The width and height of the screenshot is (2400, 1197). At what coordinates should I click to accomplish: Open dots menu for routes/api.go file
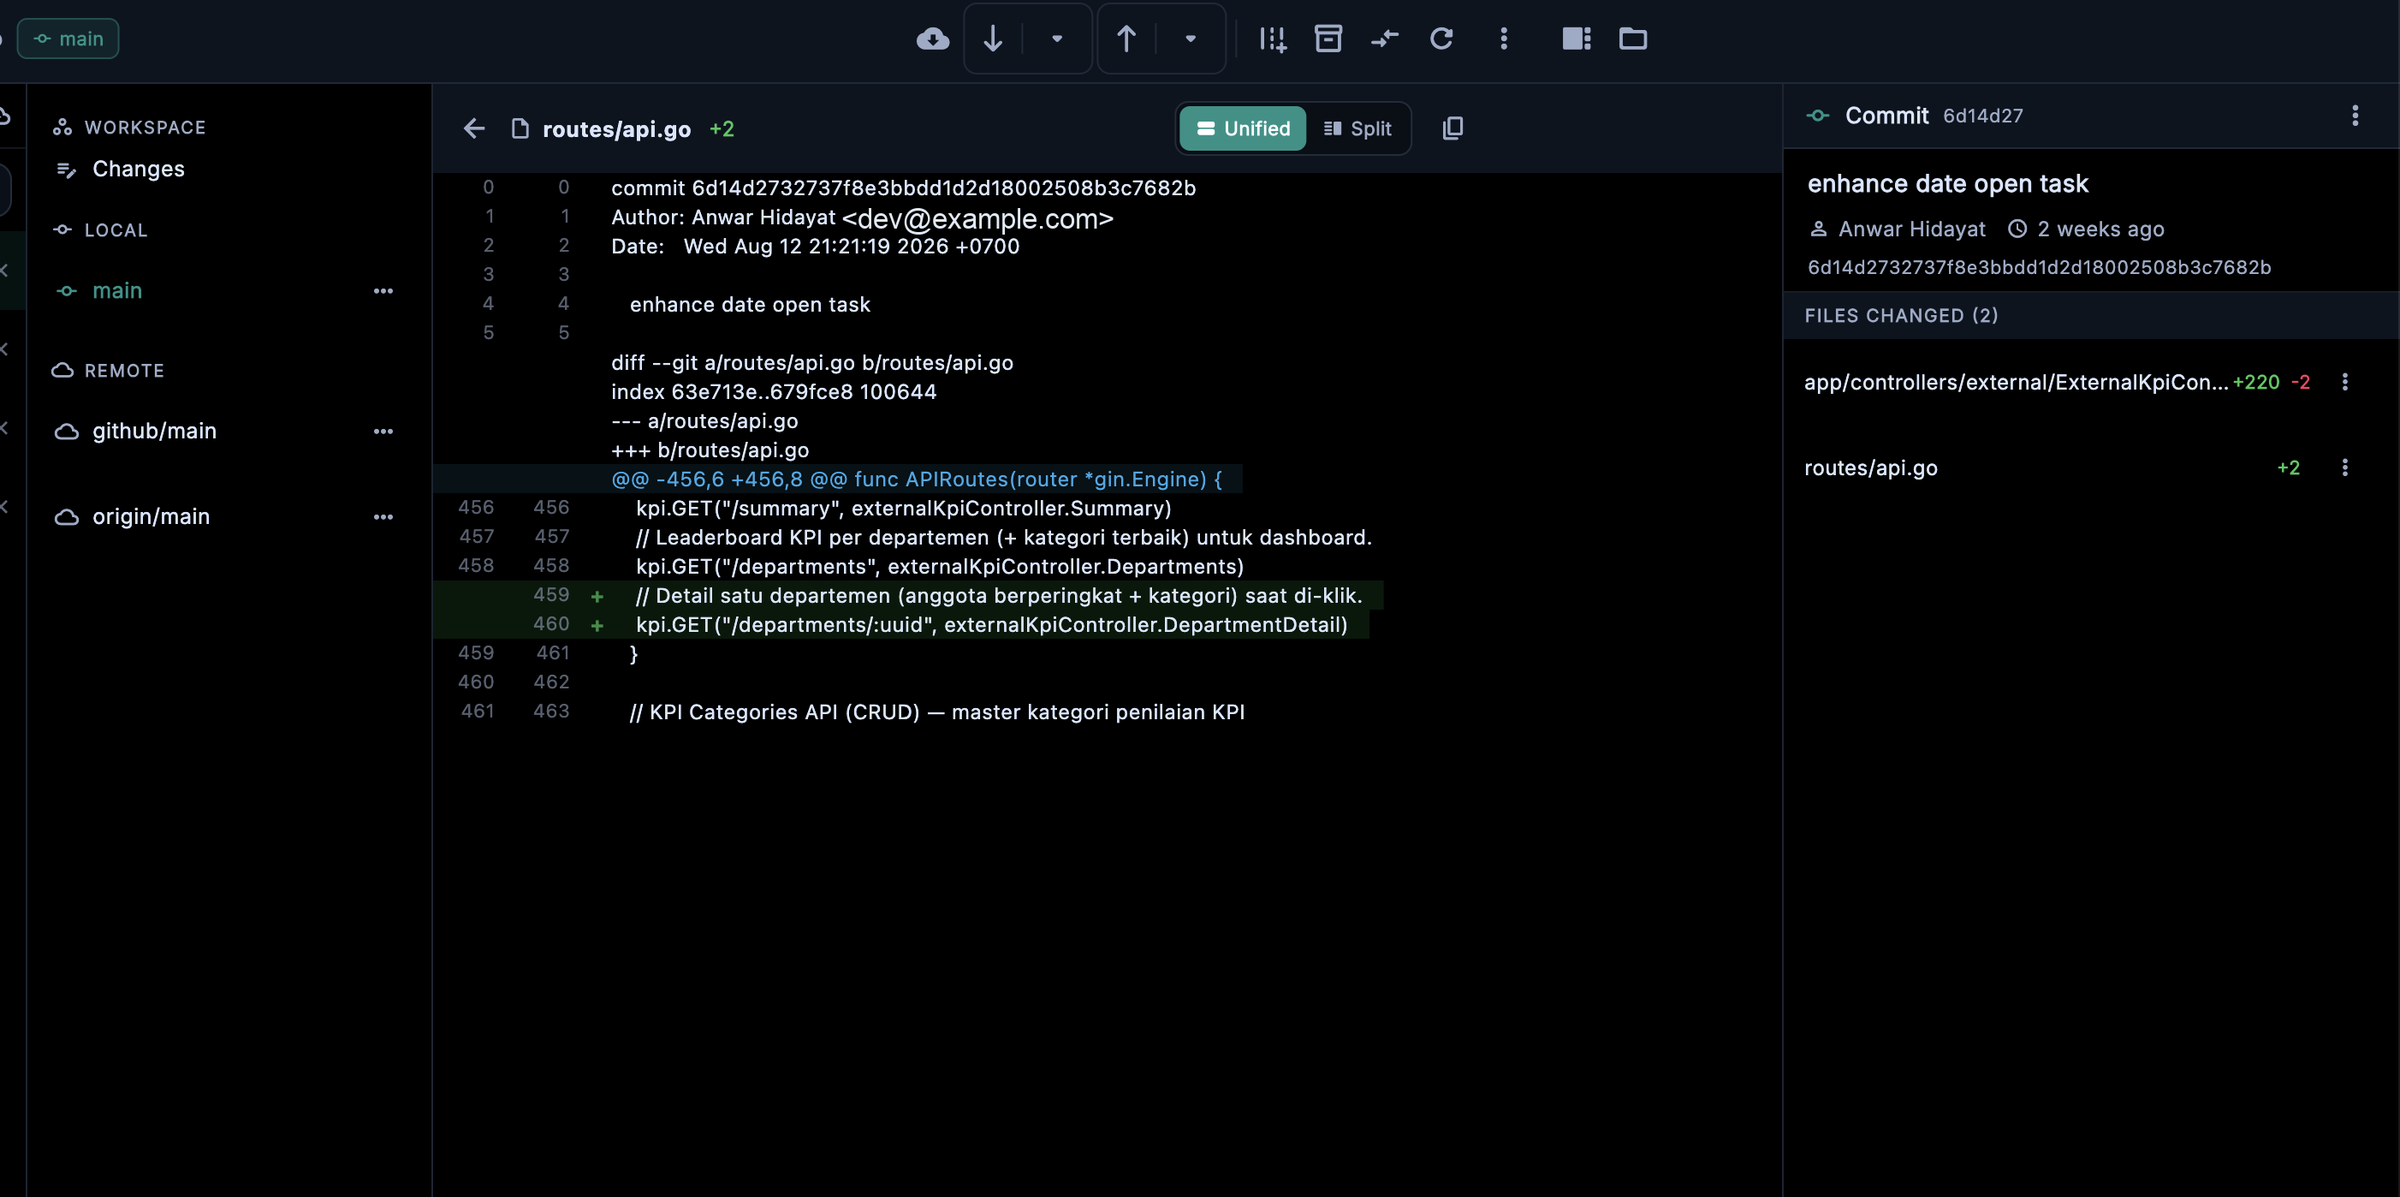coord(2345,468)
